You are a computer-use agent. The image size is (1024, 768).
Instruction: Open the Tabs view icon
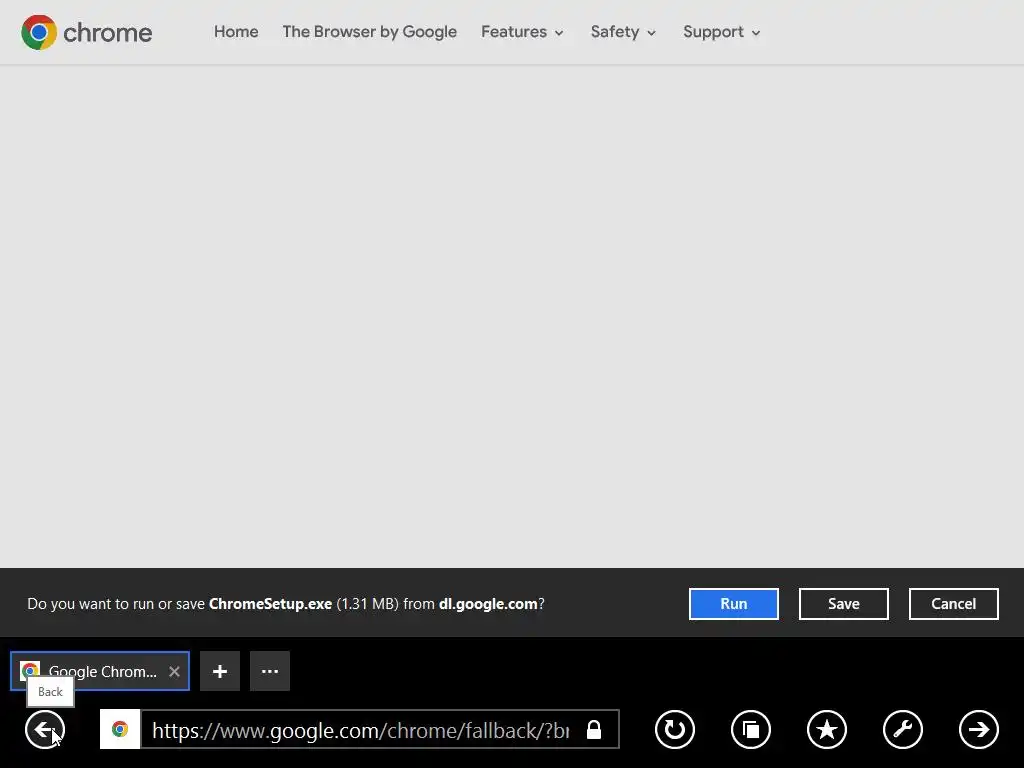(x=751, y=729)
